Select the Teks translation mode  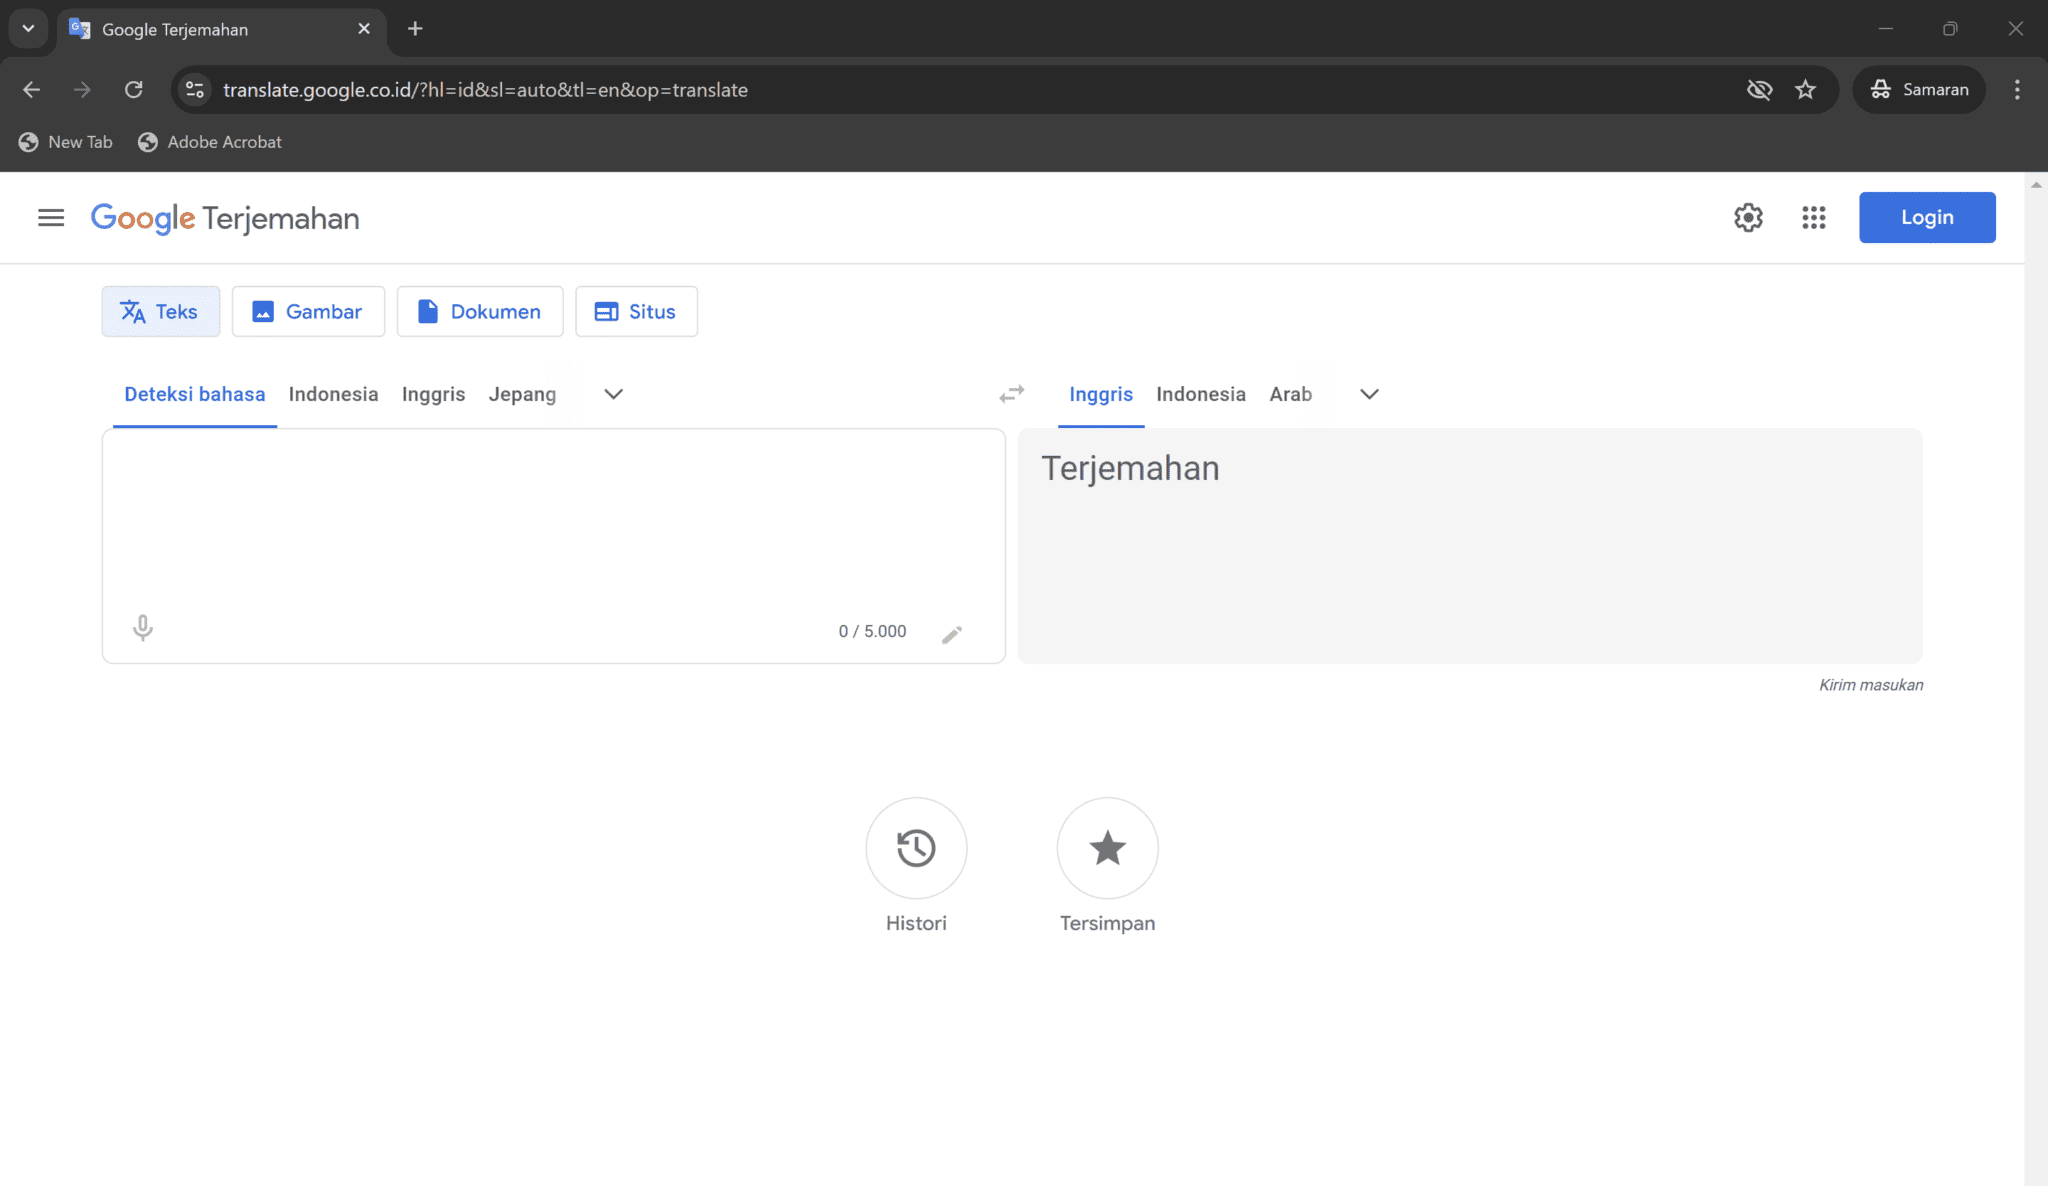coord(161,312)
